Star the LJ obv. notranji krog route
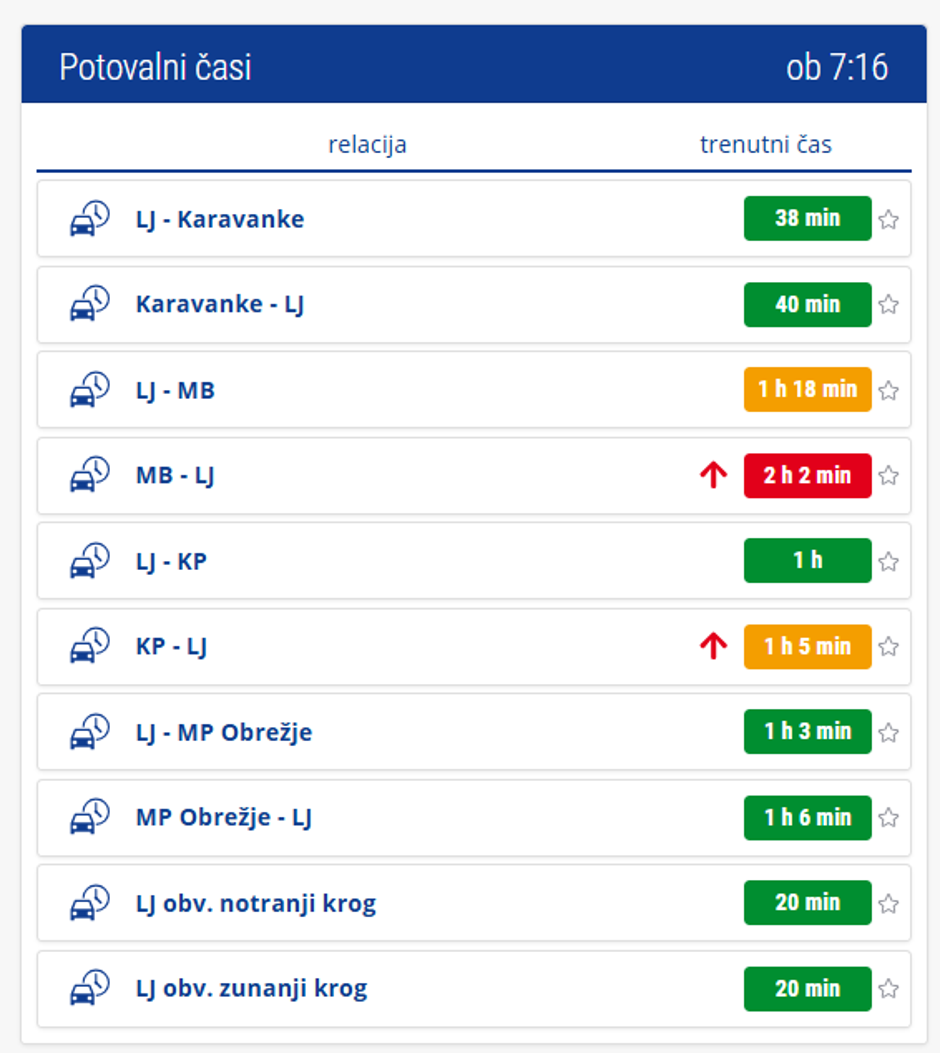This screenshot has height=1053, width=940. (888, 904)
